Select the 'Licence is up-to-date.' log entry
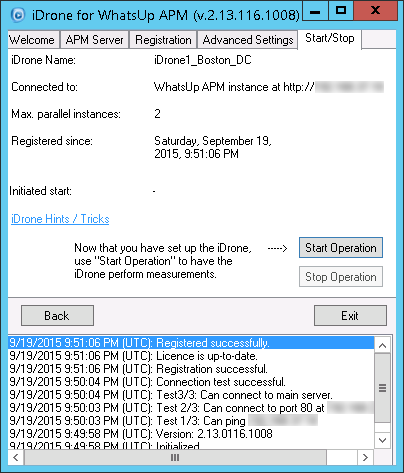This screenshot has width=404, height=473. coord(191,356)
